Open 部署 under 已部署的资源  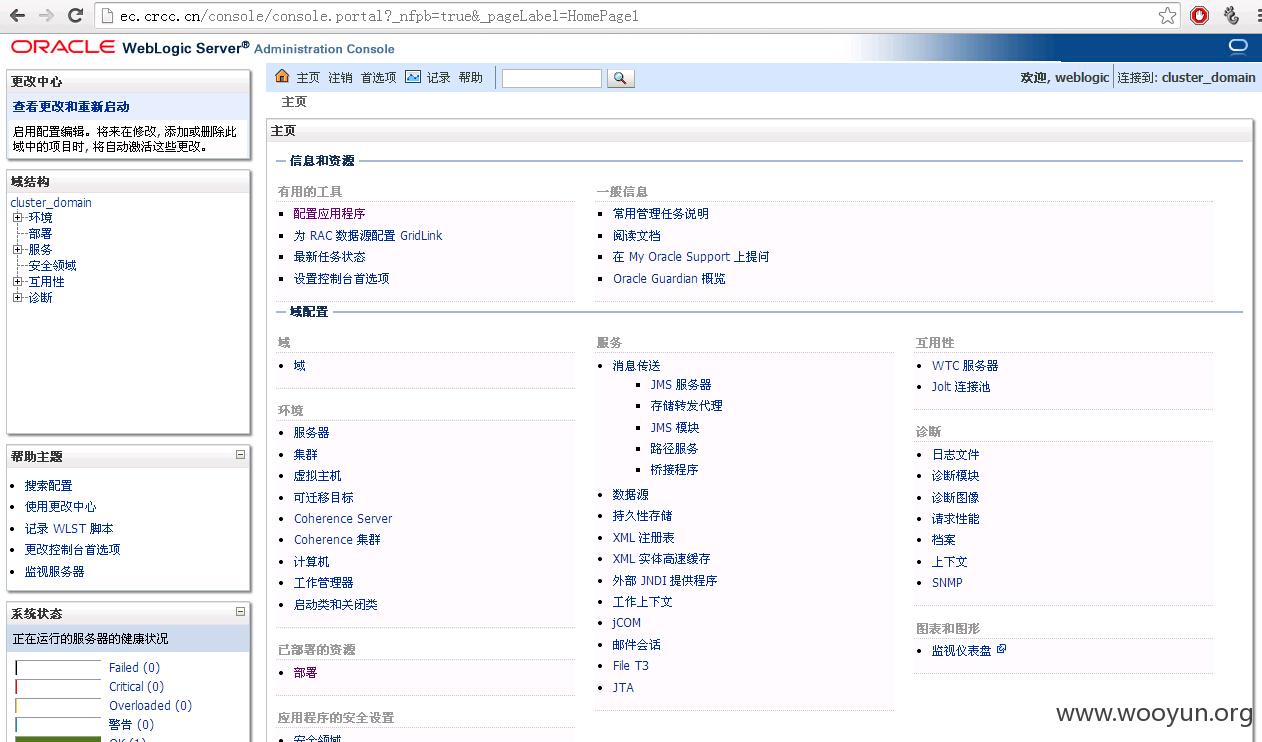(x=305, y=672)
